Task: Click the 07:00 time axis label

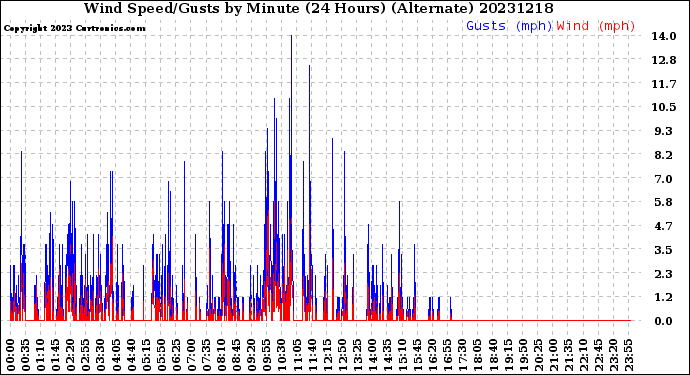Action: (x=191, y=355)
